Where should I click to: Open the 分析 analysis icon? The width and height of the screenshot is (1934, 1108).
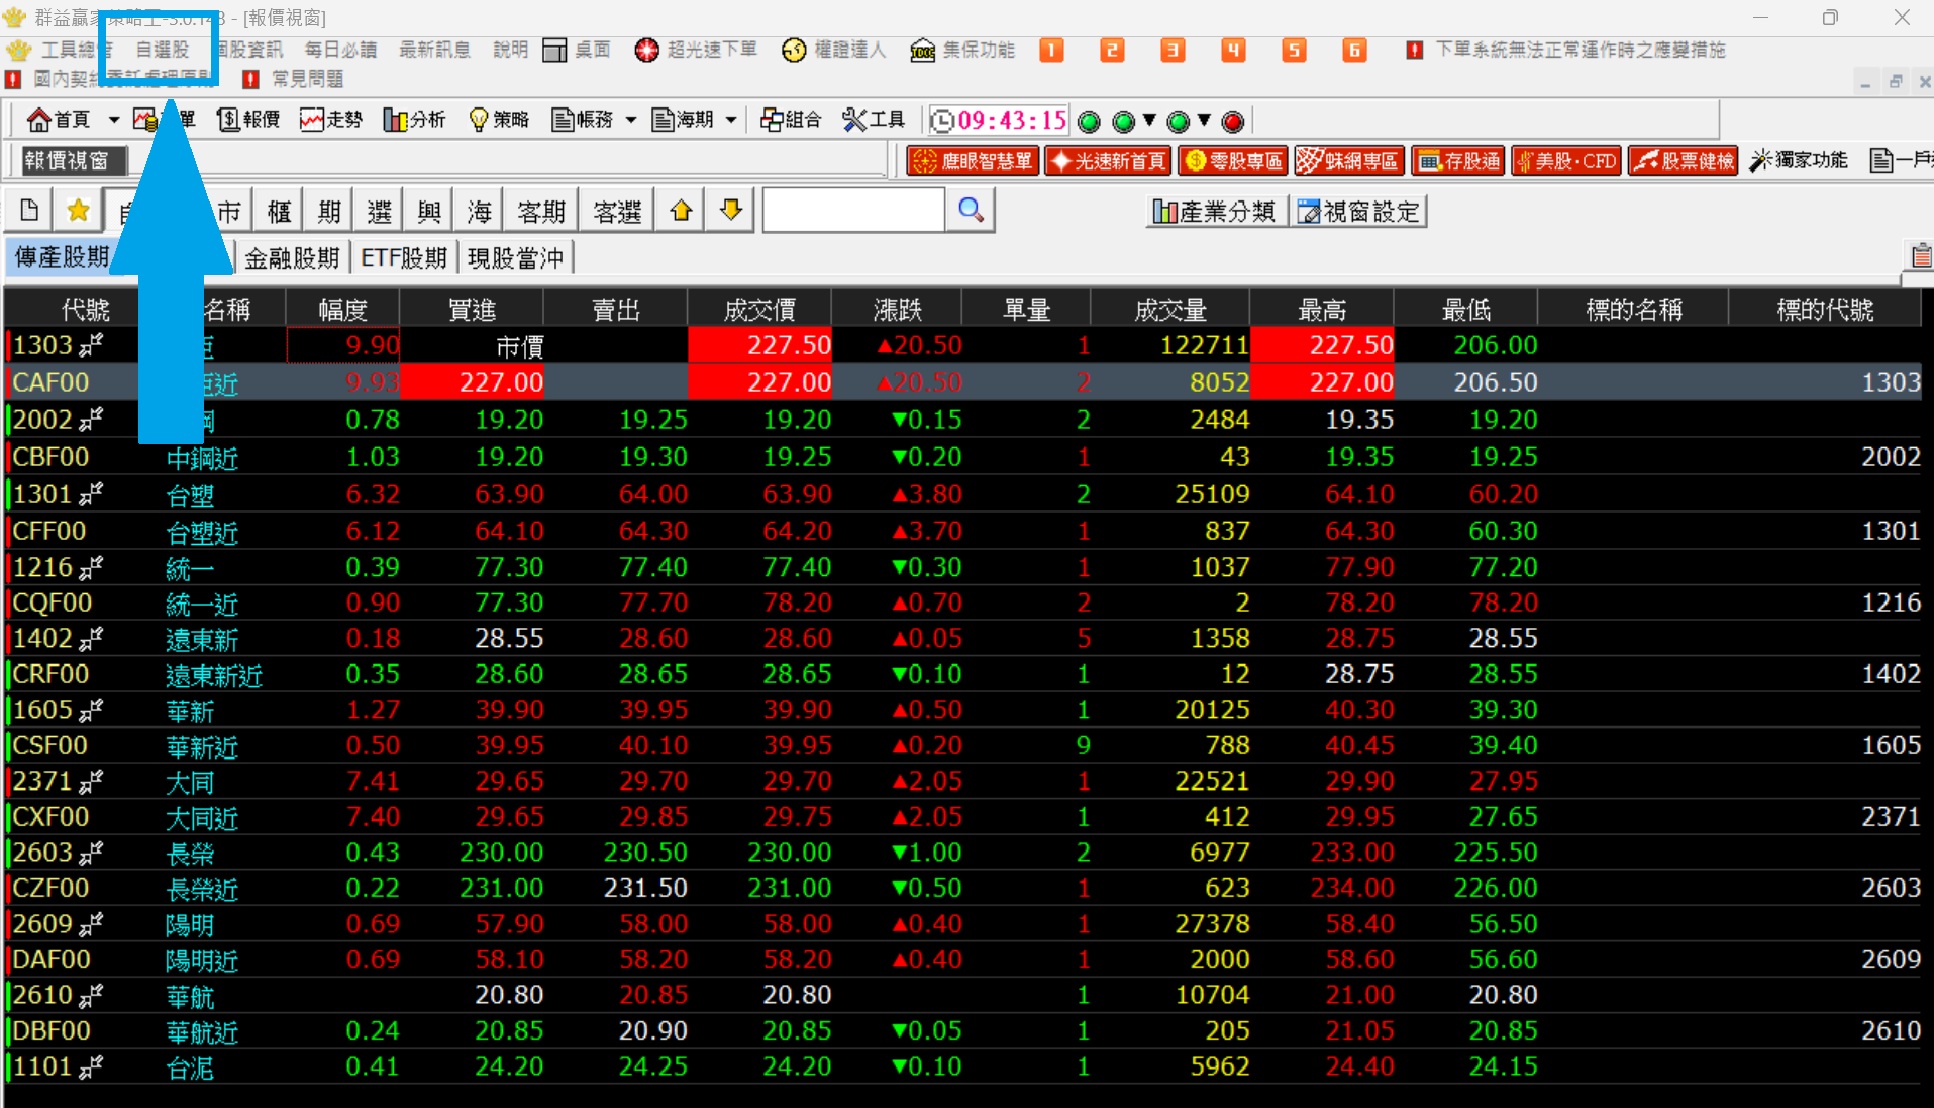point(414,120)
